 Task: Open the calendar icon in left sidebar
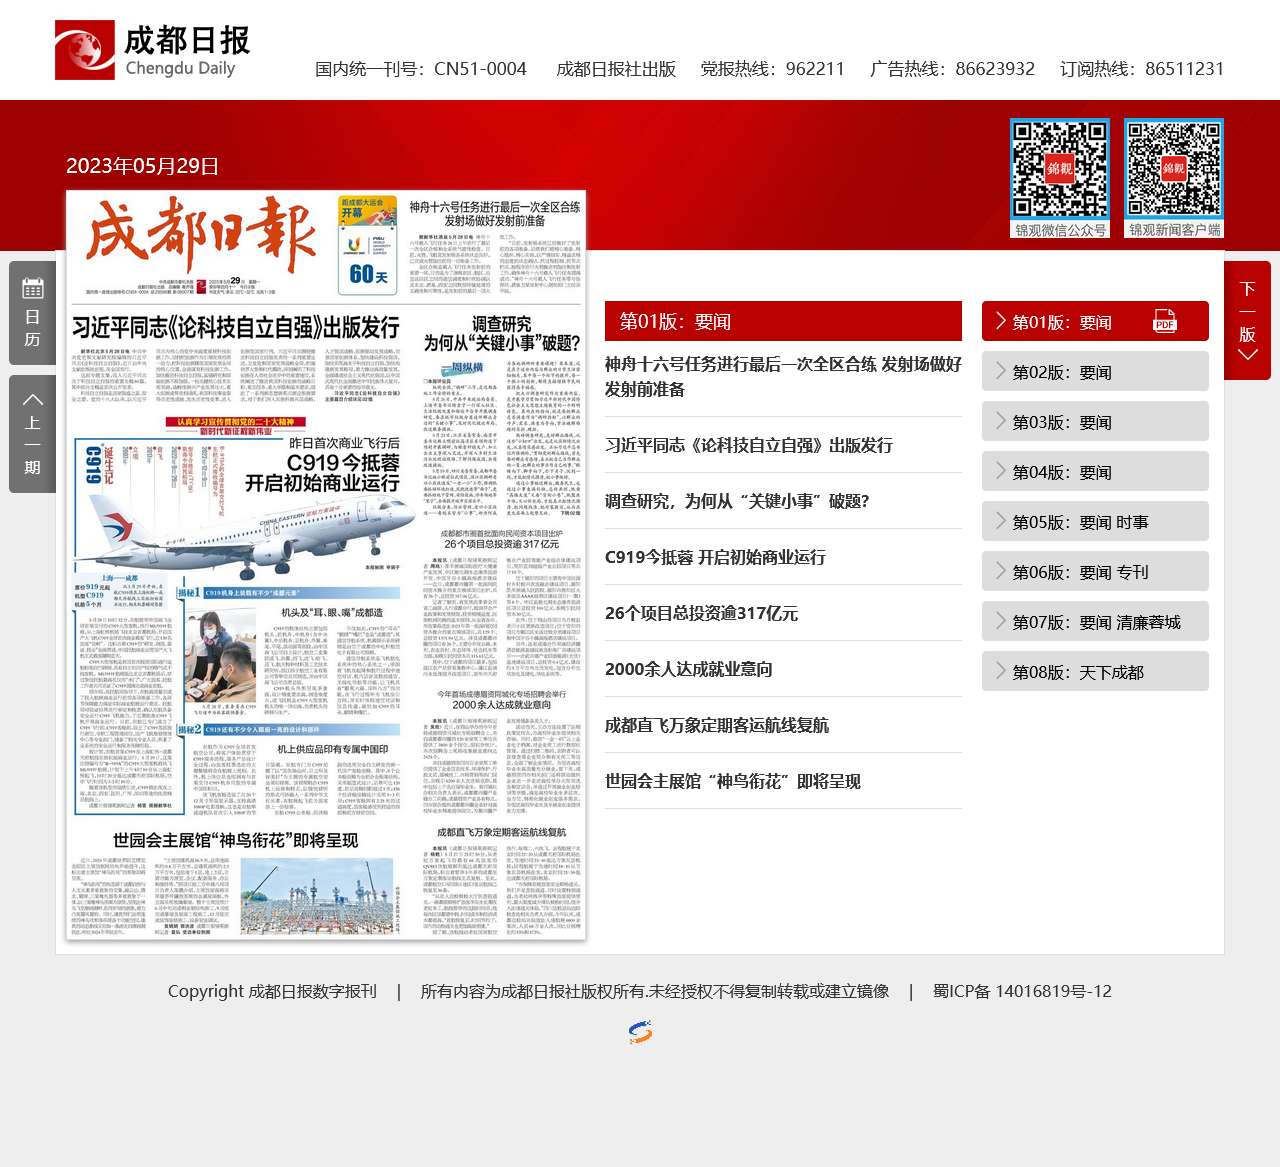pyautogui.click(x=33, y=289)
